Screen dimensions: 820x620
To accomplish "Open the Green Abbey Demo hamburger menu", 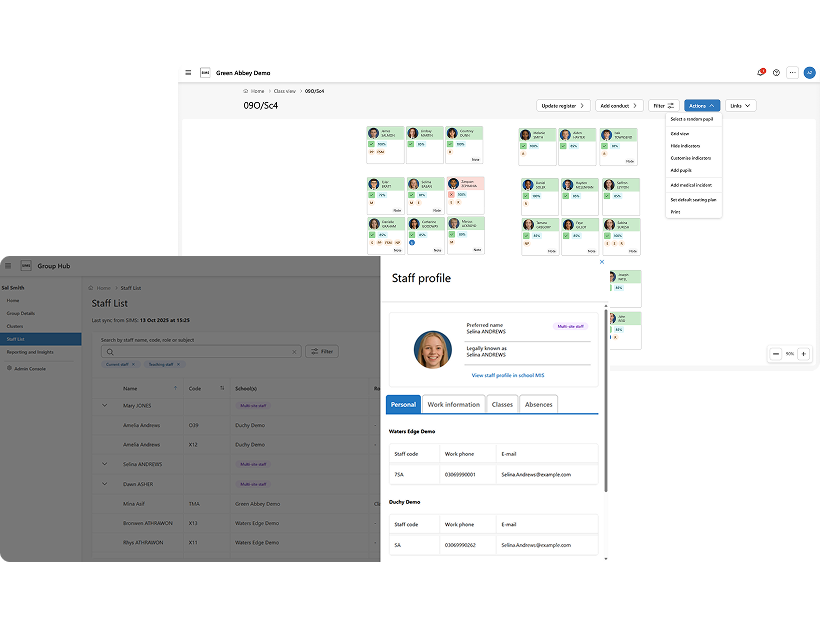I will coord(188,72).
